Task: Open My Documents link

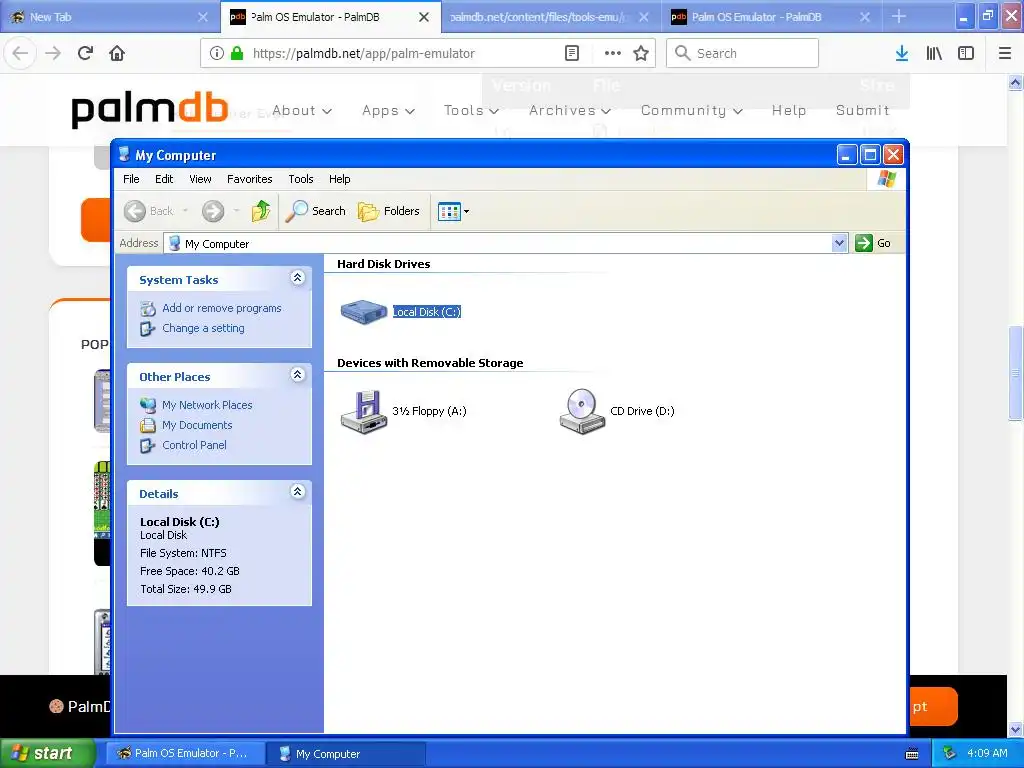Action: pos(197,425)
